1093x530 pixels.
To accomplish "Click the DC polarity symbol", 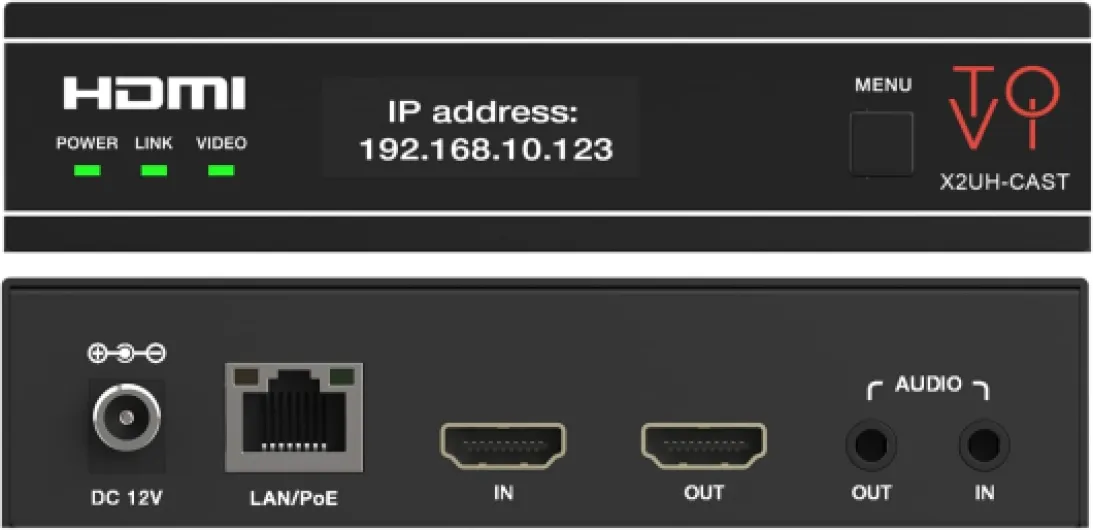I will point(126,354).
